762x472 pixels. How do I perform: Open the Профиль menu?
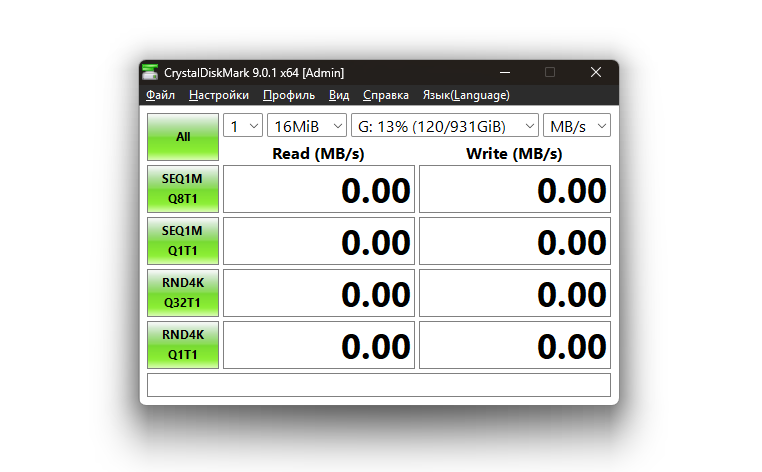[289, 95]
